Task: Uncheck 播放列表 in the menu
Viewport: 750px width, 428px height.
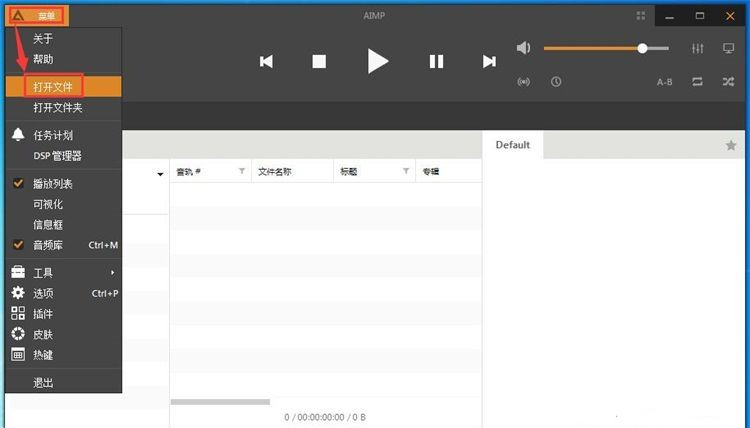Action: pos(64,184)
